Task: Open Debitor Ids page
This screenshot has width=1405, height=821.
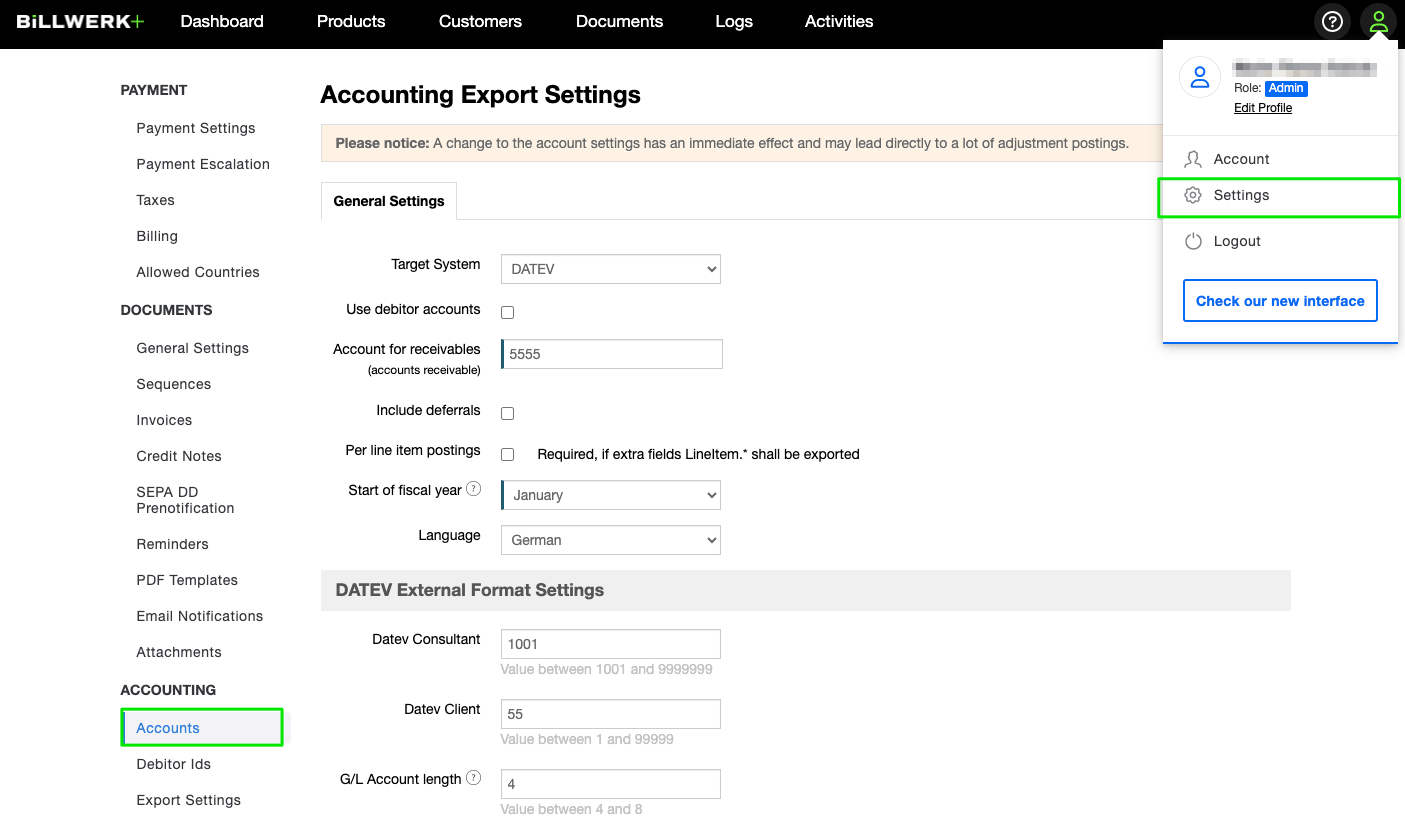Action: (174, 764)
